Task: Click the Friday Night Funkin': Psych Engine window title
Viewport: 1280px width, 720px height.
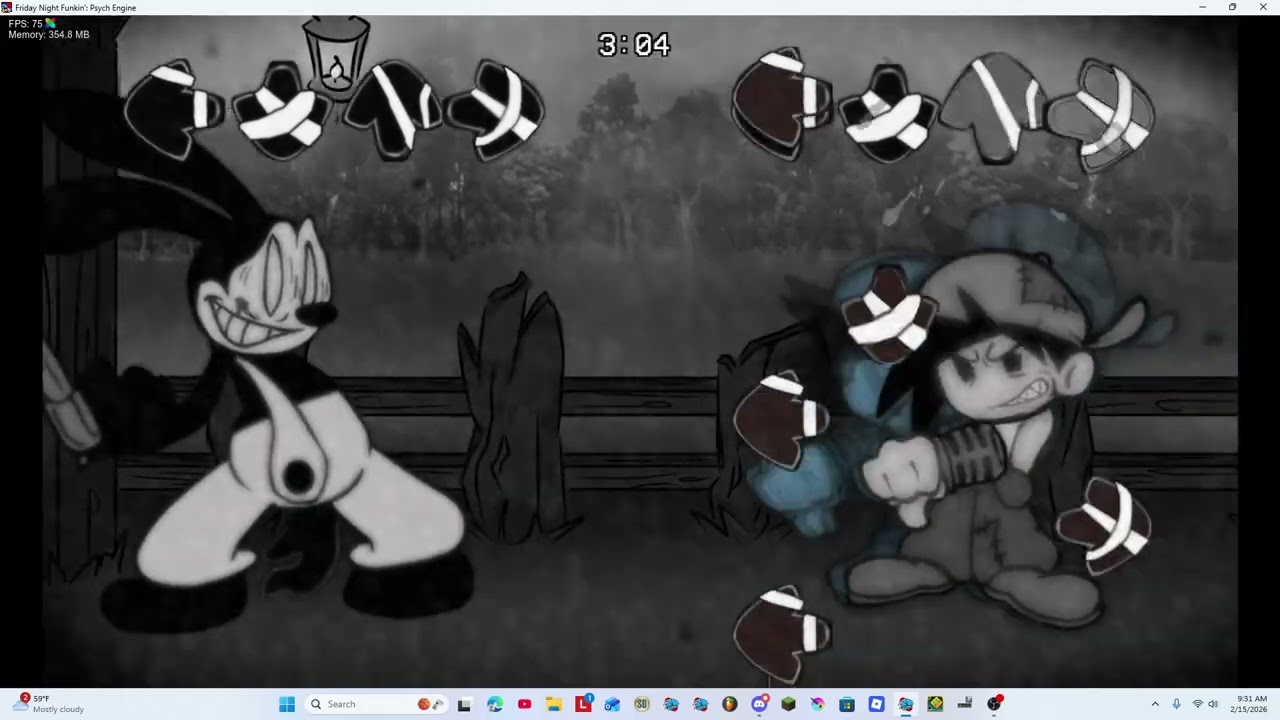Action: coord(75,7)
